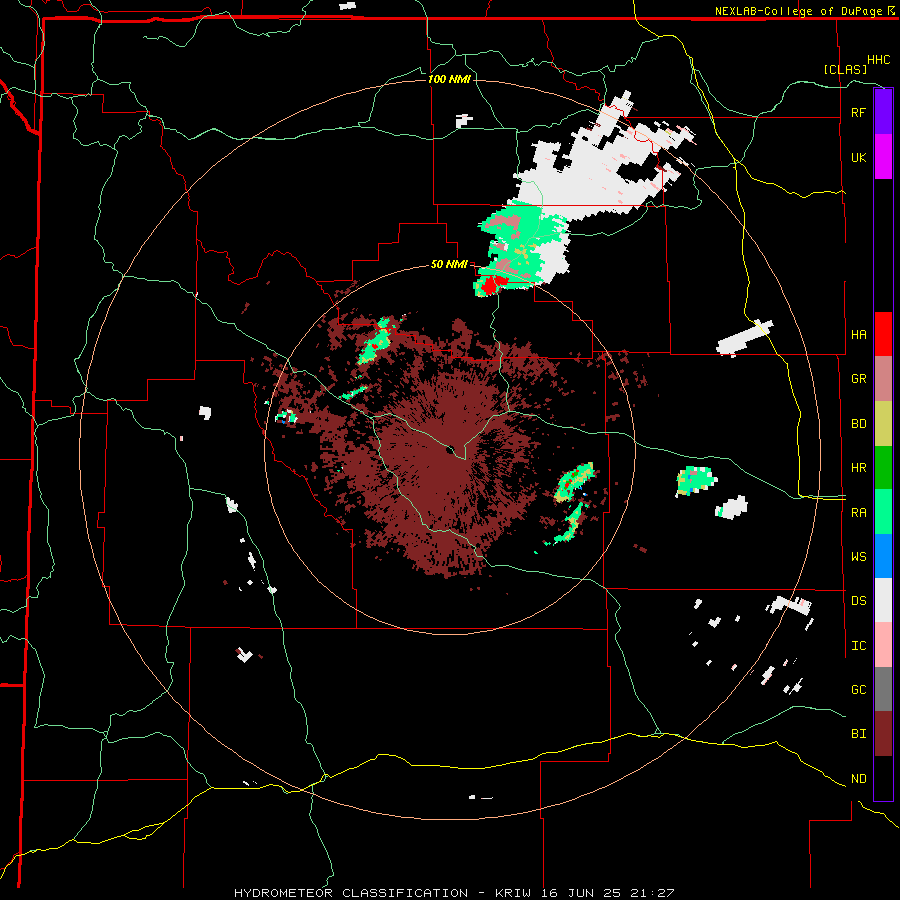Click the 50 NMI range ring label
Viewport: 900px width, 900px height.
pyautogui.click(x=449, y=265)
